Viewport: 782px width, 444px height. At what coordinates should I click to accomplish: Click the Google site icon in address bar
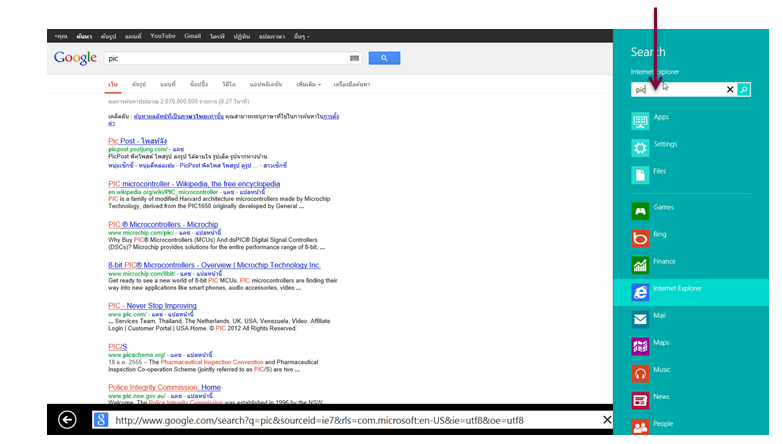(x=101, y=420)
